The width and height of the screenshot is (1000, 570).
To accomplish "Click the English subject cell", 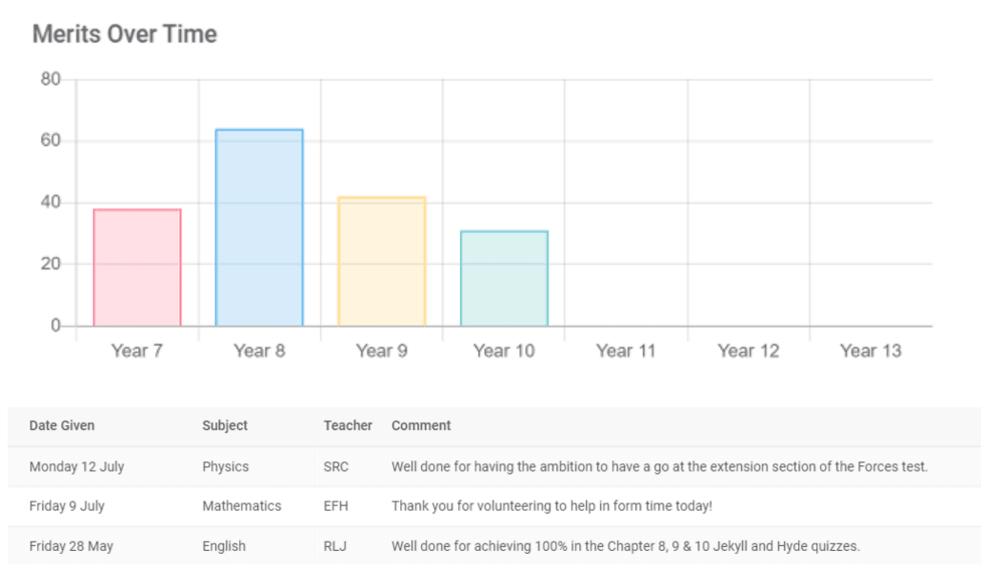I will tap(224, 546).
